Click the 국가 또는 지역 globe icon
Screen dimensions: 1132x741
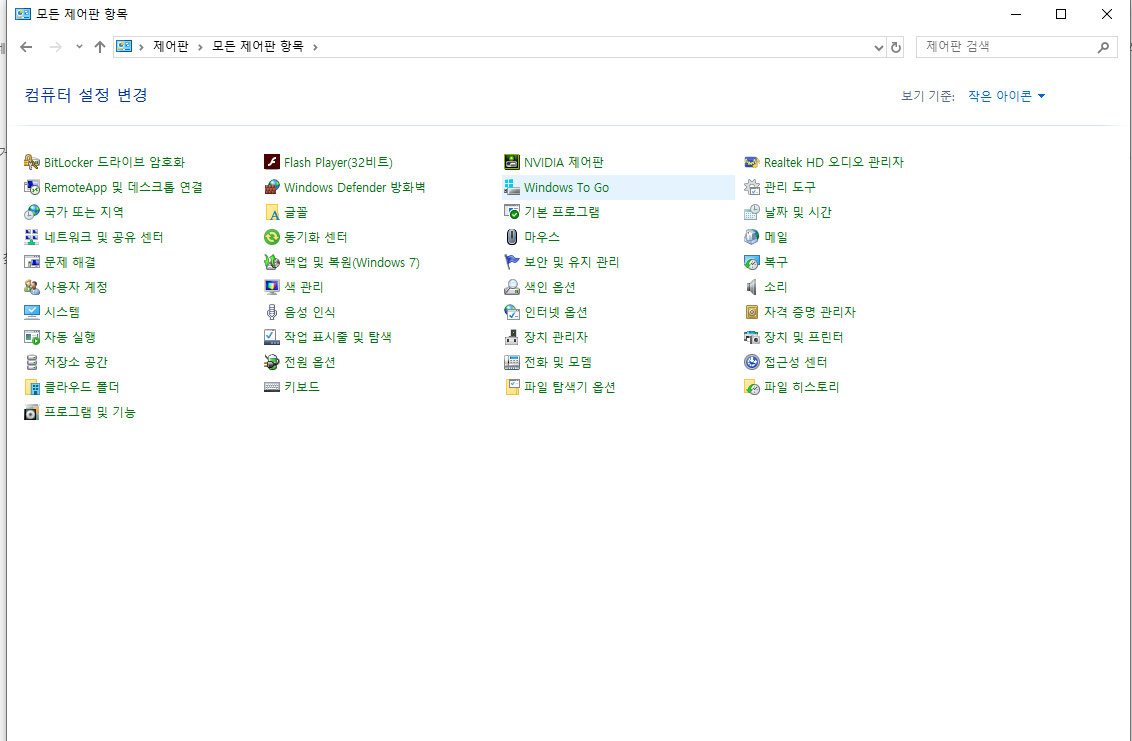pyautogui.click(x=32, y=212)
